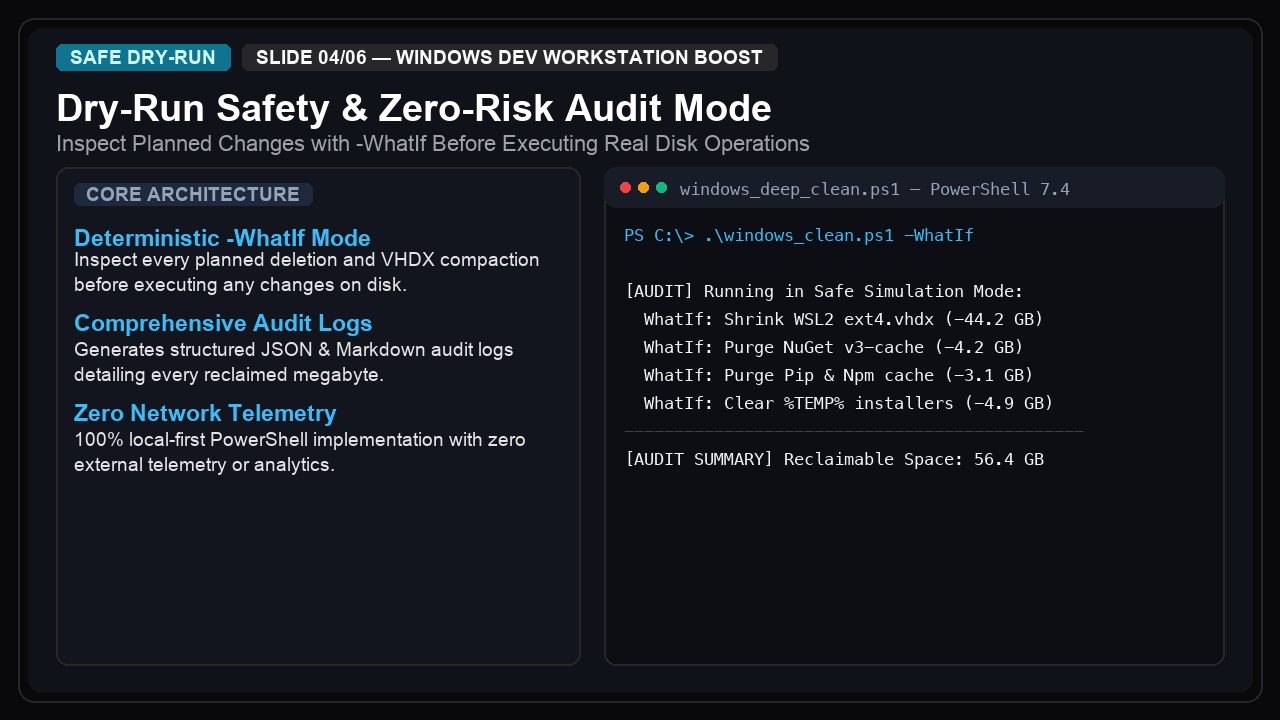Viewport: 1280px width, 720px height.
Task: Click the command line '.\windows_clean.ps1 -WhatIf'
Action: pyautogui.click(x=799, y=235)
